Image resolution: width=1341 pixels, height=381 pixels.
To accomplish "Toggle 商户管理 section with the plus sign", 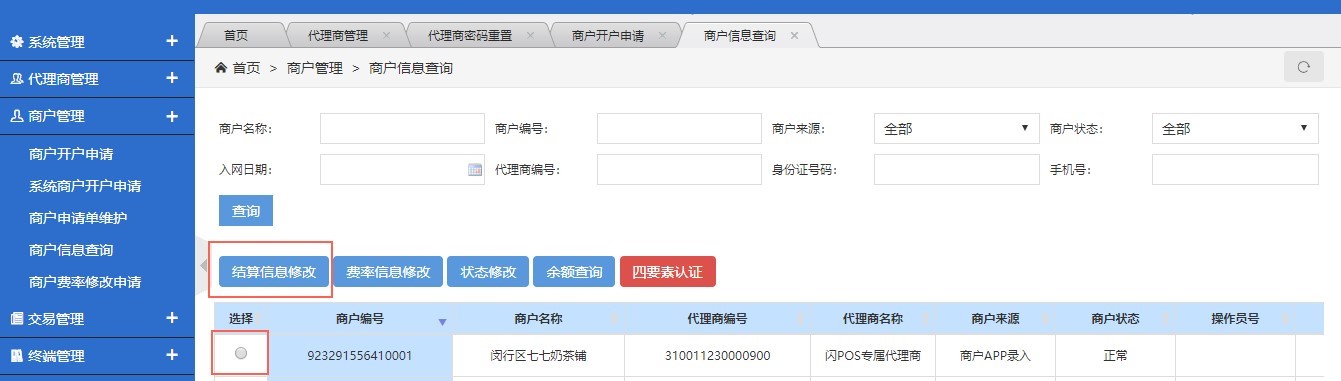I will coord(172,115).
